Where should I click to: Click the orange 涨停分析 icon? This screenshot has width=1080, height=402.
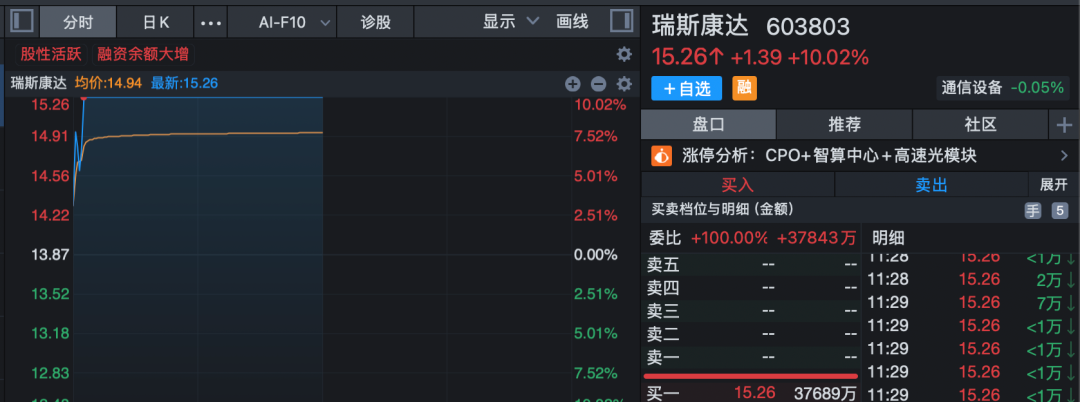point(661,156)
